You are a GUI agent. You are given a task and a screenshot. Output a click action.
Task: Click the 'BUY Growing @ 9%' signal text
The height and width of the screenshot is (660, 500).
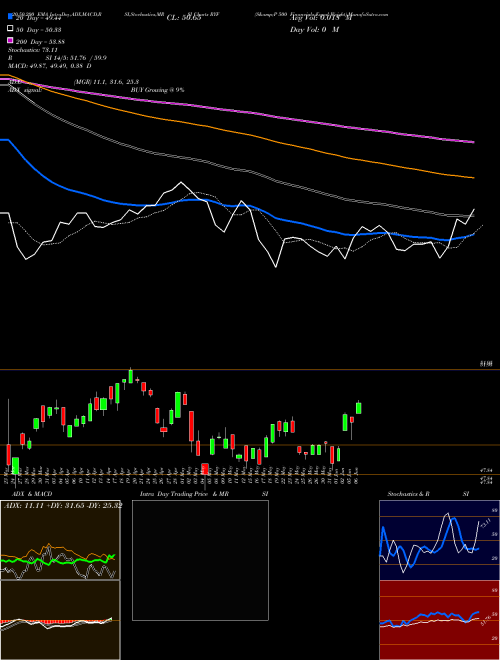[157, 90]
